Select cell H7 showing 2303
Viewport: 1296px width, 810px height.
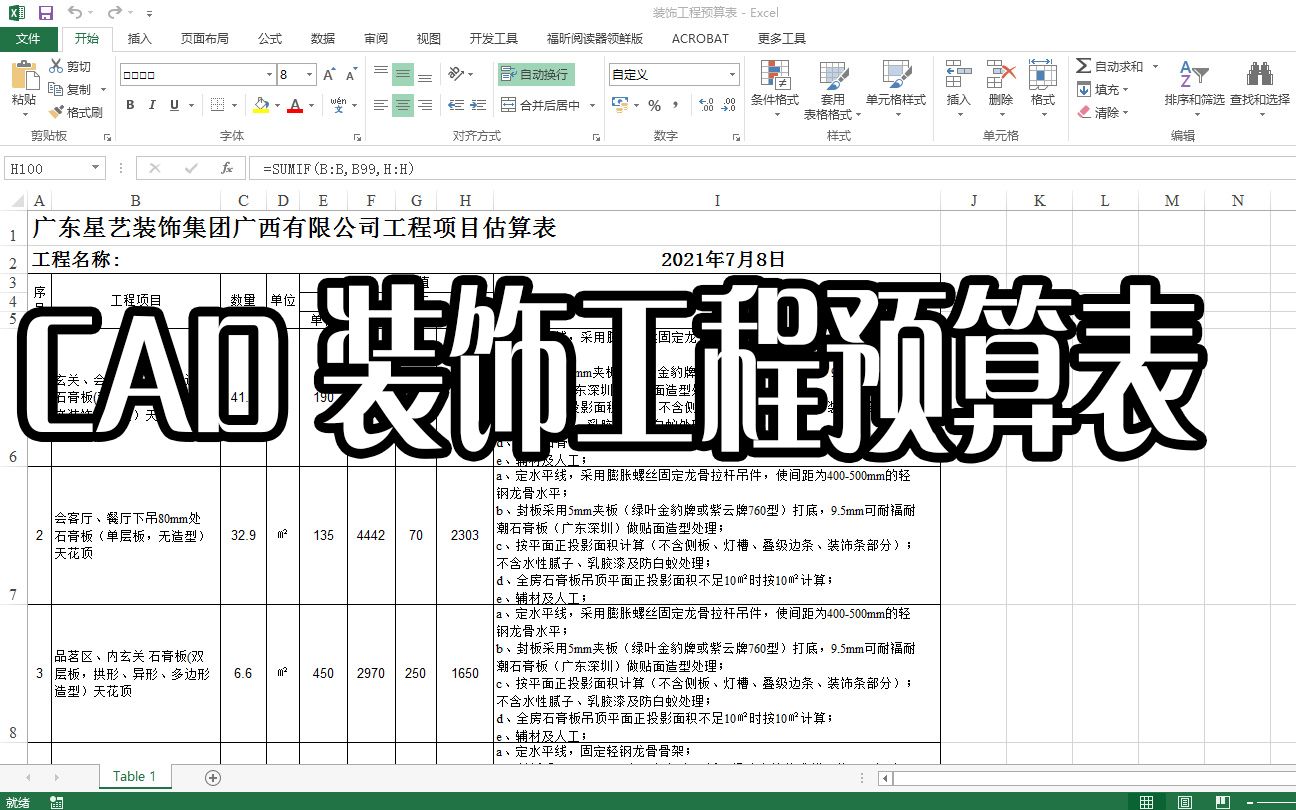465,535
